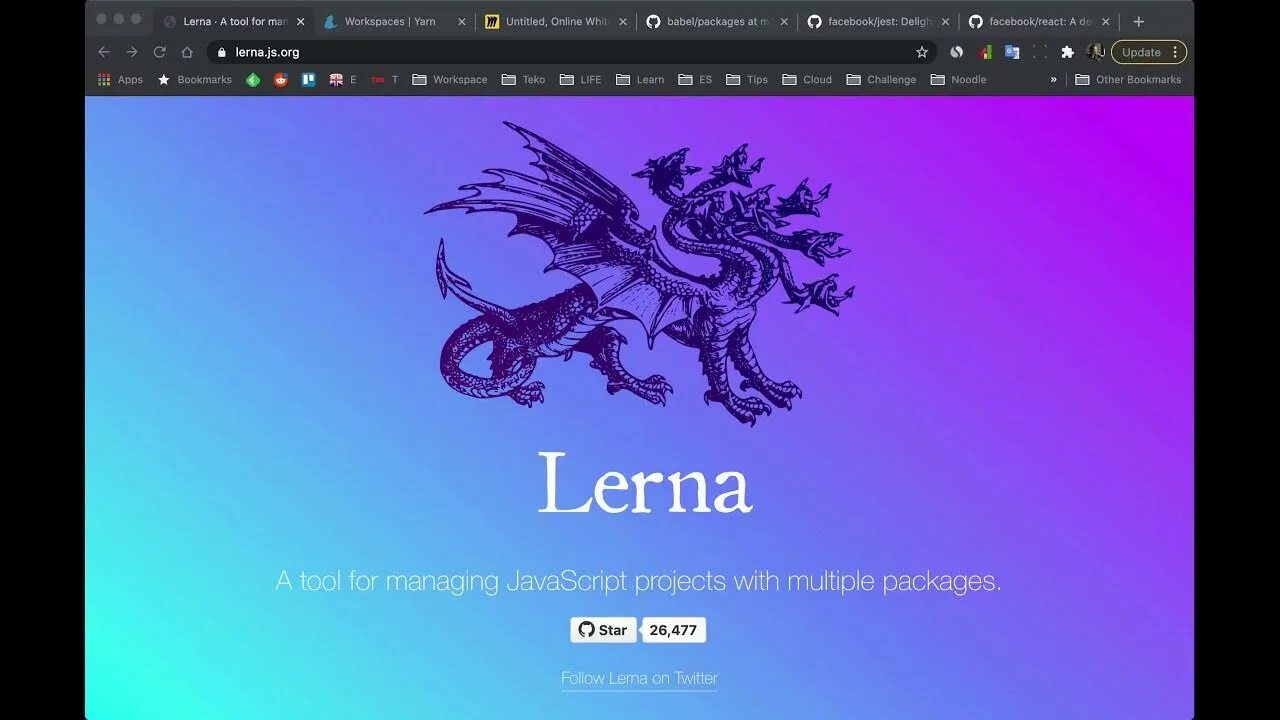
Task: Open the Other Bookmarks folder
Action: tap(1128, 79)
